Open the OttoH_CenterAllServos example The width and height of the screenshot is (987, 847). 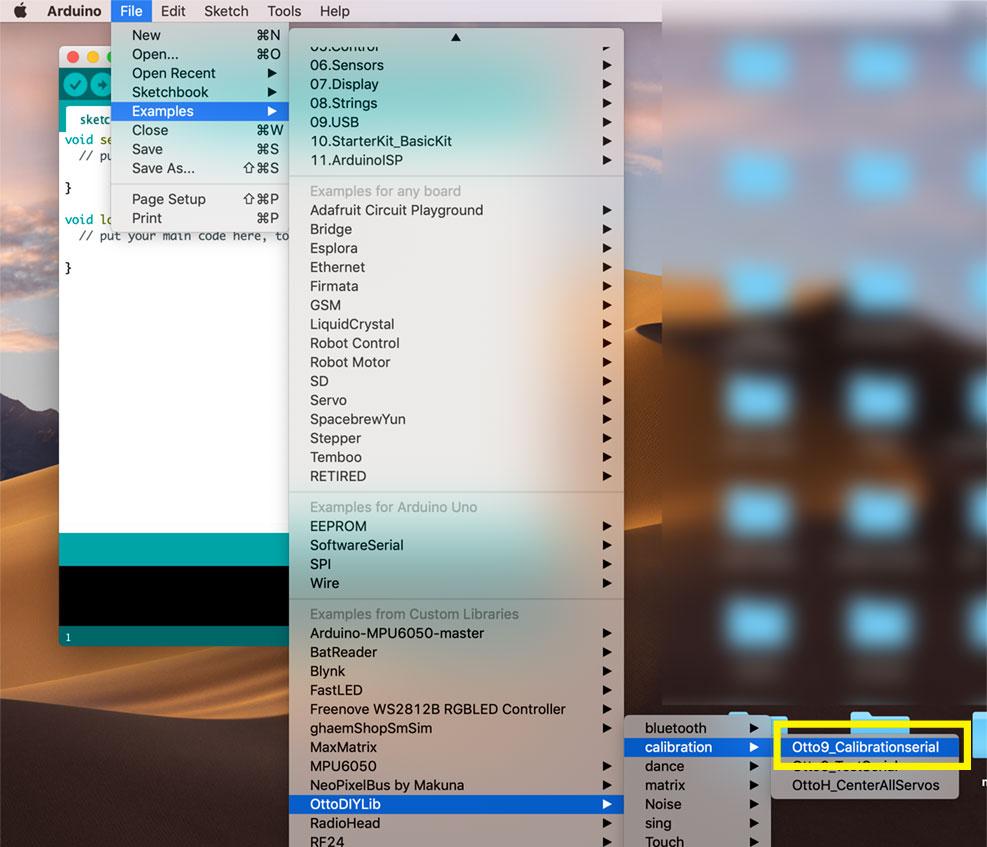click(865, 785)
